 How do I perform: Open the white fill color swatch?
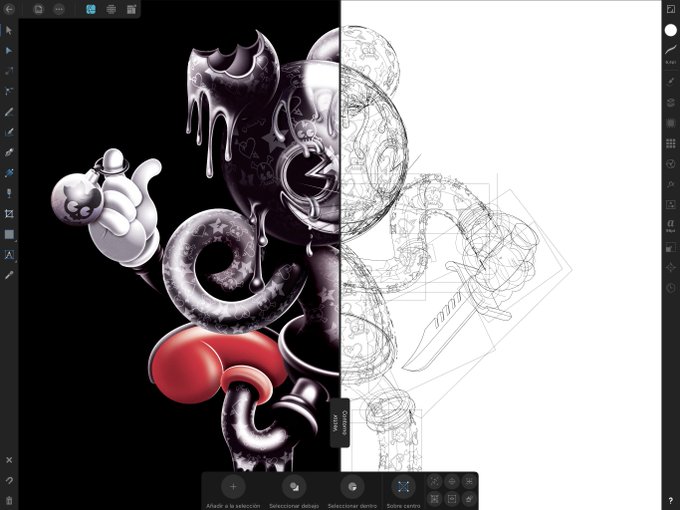670,30
